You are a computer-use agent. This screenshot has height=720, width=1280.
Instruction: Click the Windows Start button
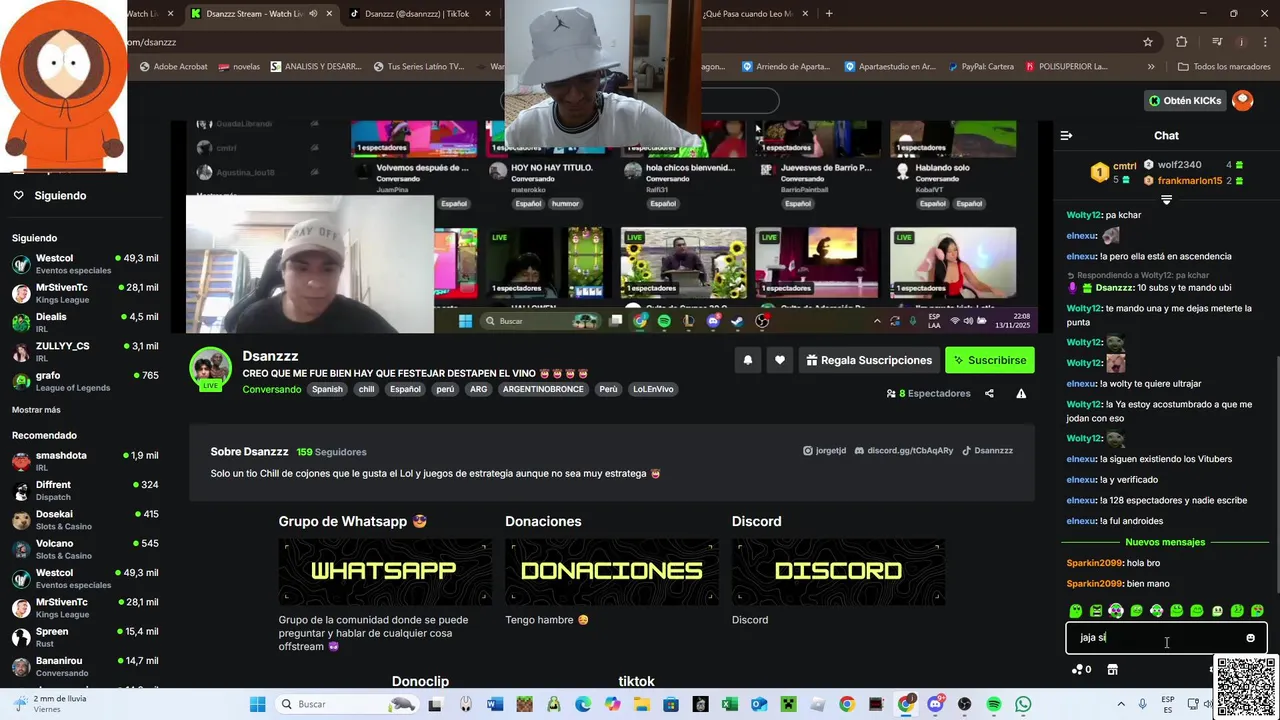[257, 704]
